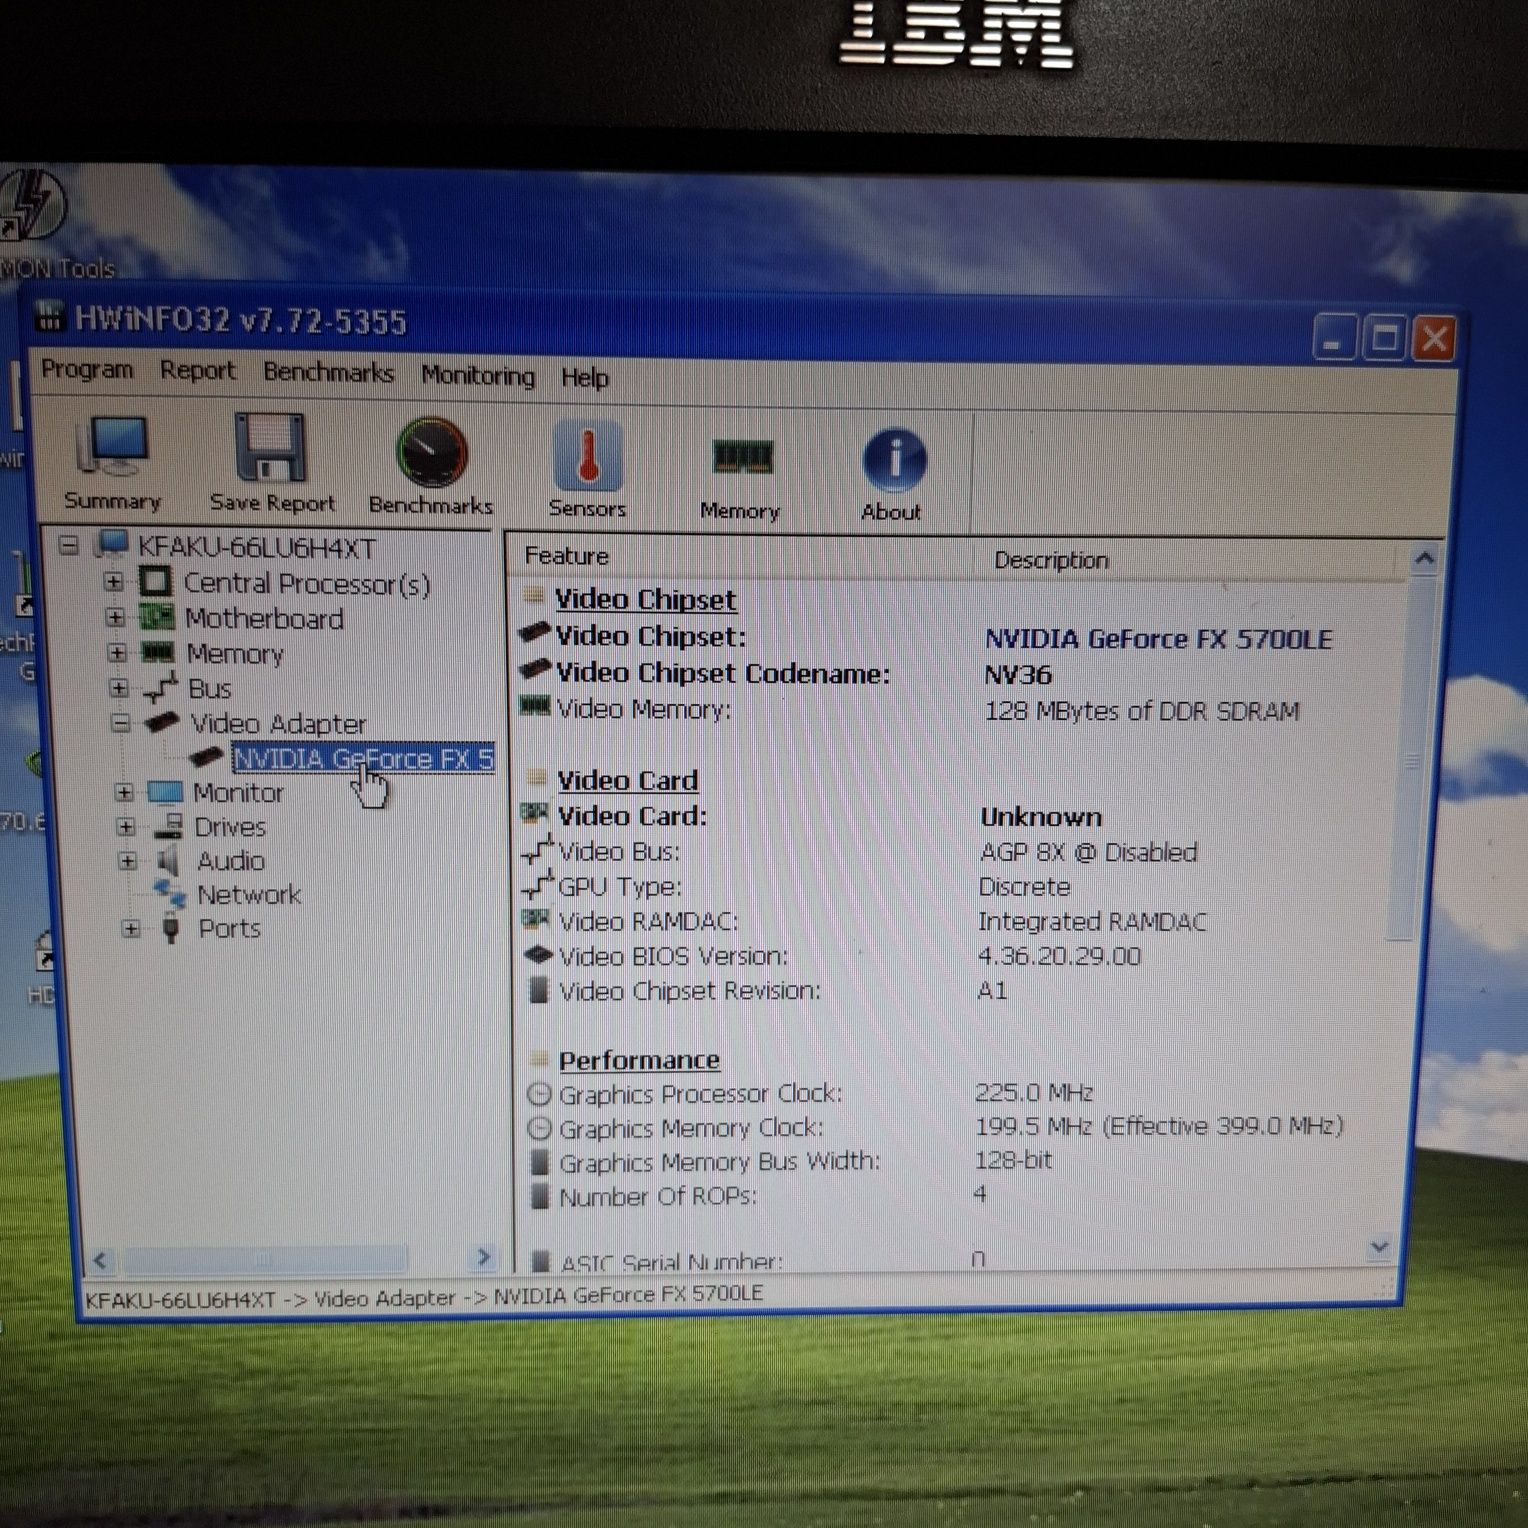Expand the Monitor node

(124, 793)
